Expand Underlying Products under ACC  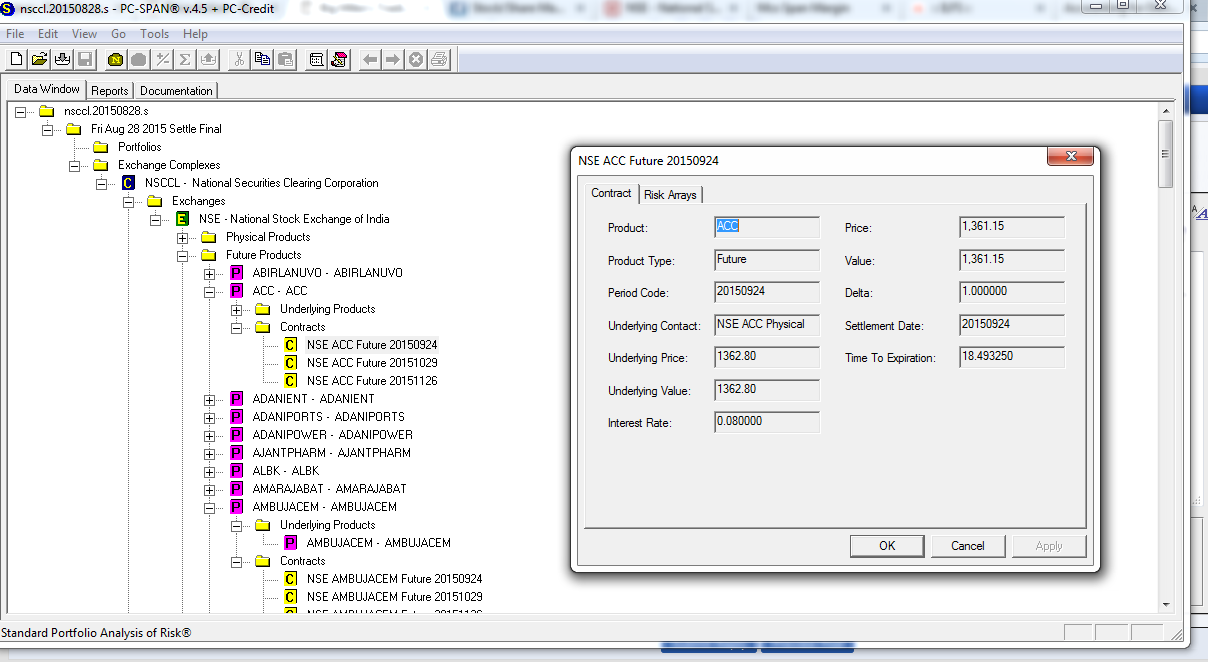point(236,309)
